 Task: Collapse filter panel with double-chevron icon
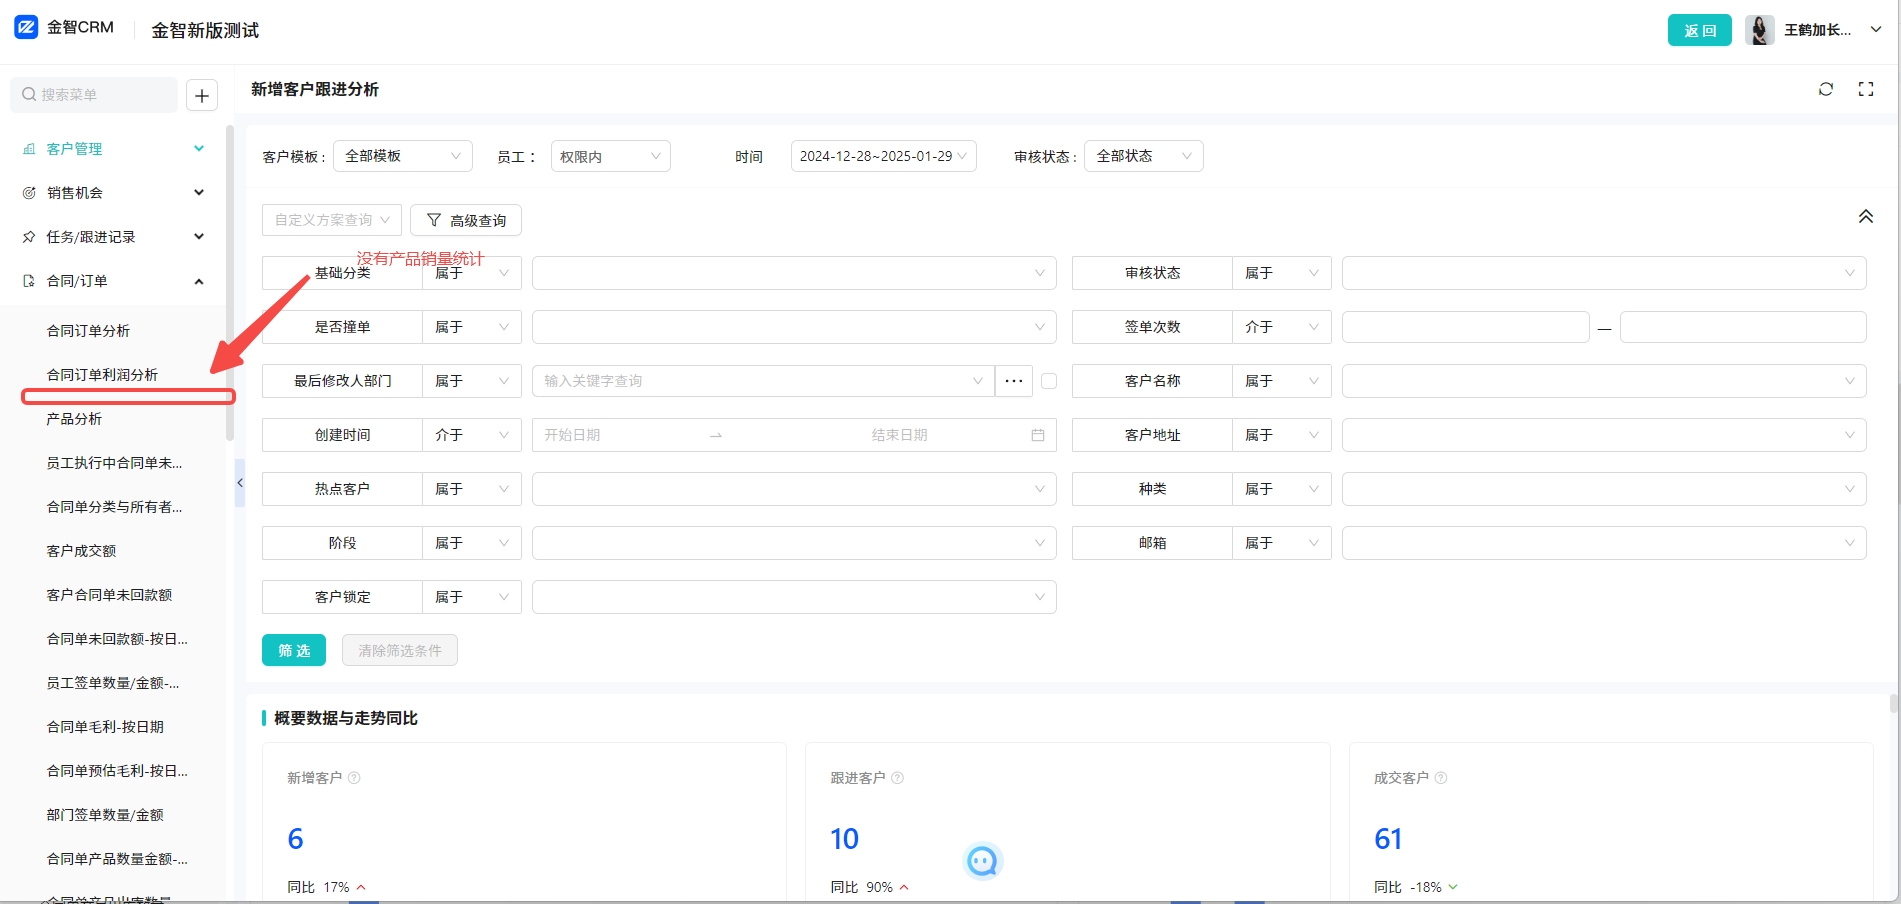[x=1865, y=217]
